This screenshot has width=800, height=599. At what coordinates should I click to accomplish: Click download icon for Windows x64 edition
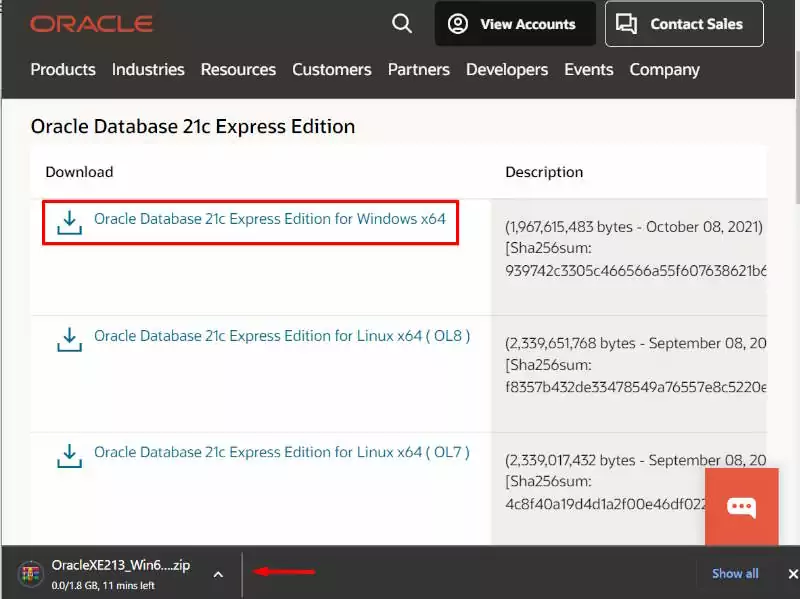click(69, 221)
